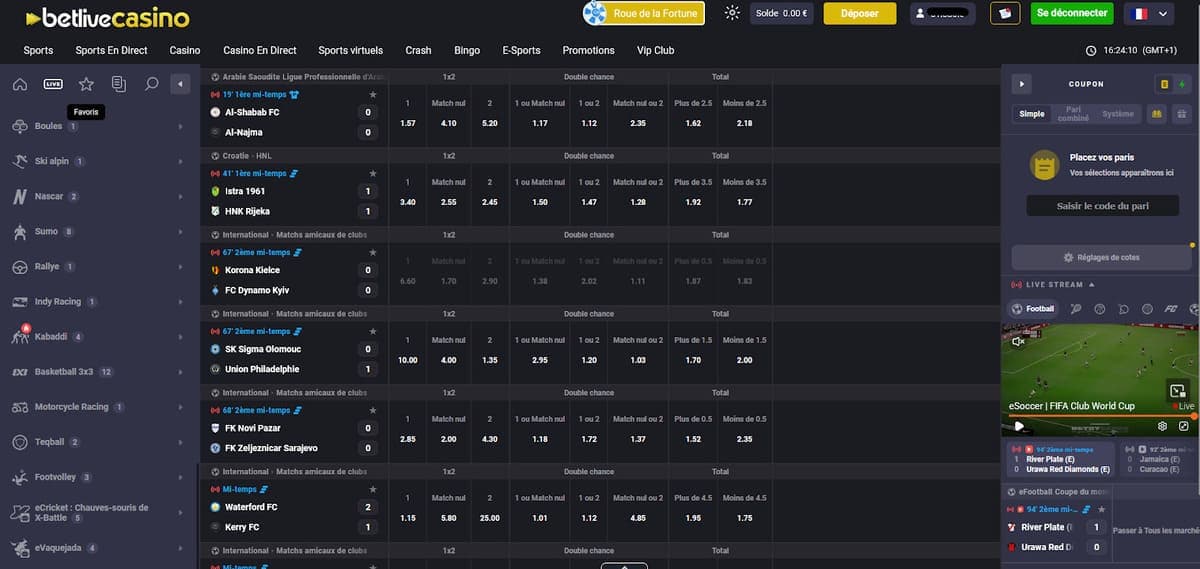Open the Home icon in sidebar
This screenshot has height=569, width=1200.
20,84
